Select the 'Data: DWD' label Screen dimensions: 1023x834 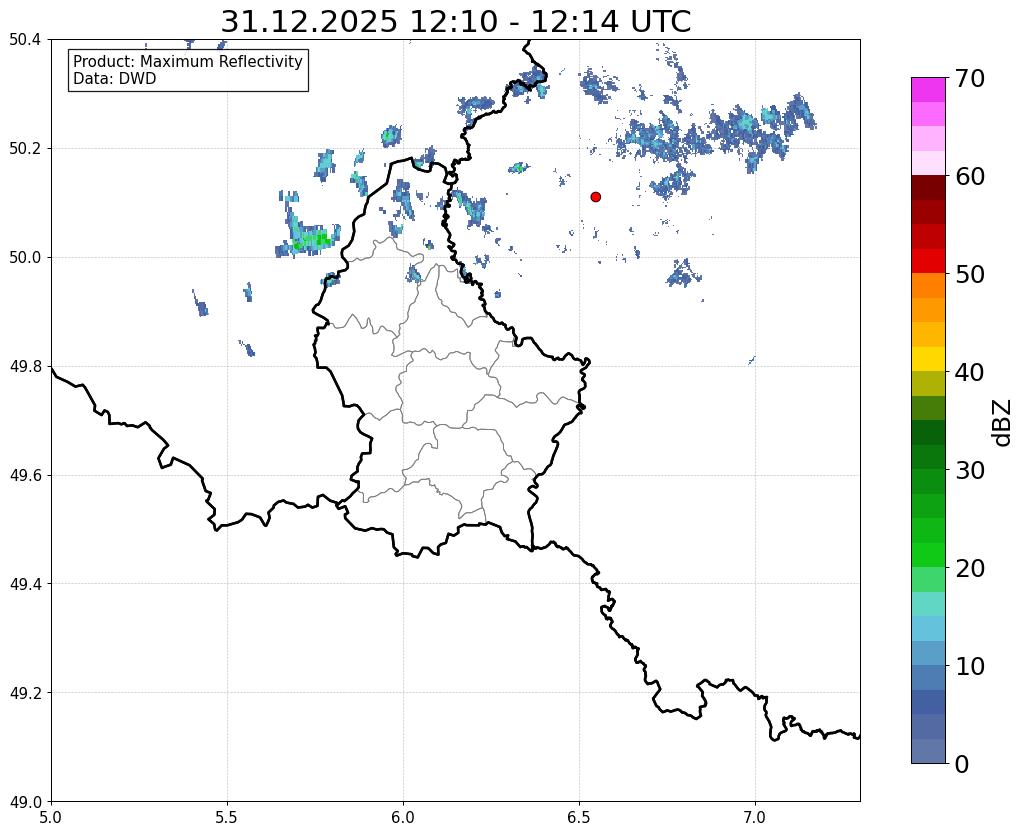115,79
